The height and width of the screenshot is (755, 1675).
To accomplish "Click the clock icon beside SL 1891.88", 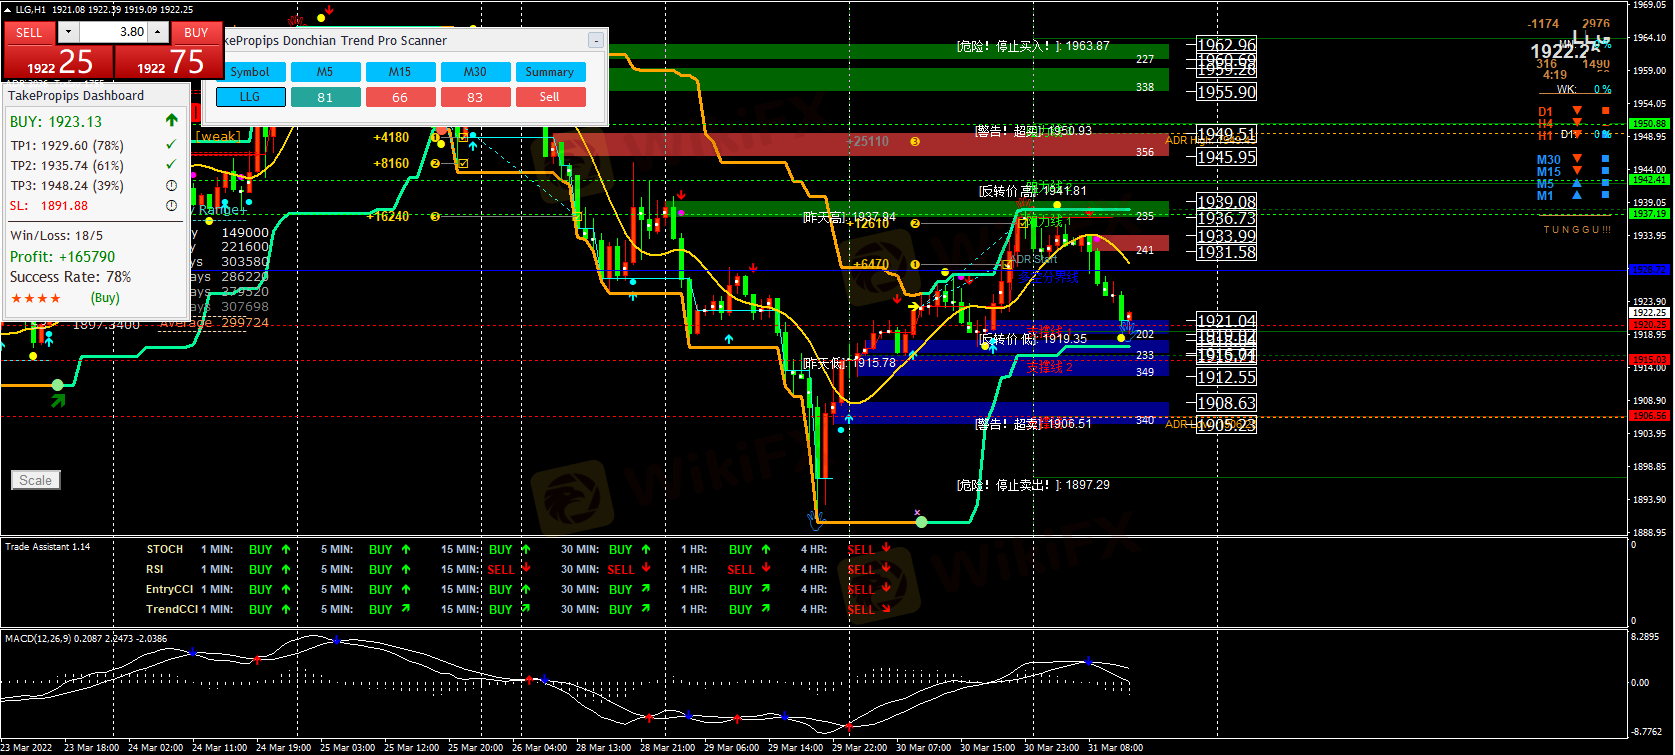I will [x=171, y=205].
